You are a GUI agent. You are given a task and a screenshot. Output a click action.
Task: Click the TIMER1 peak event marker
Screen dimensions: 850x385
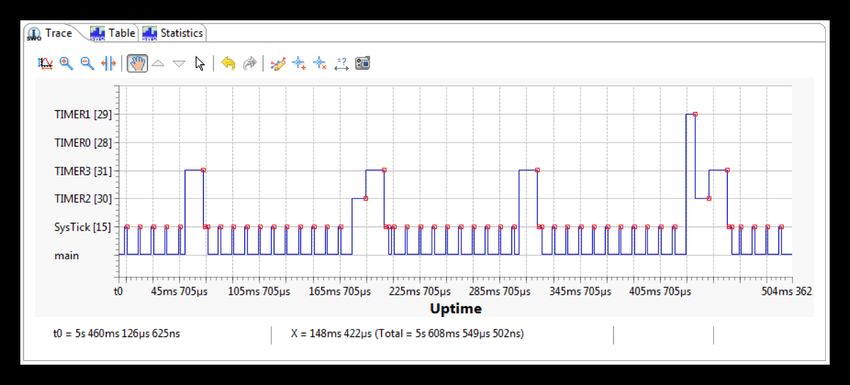click(x=695, y=114)
